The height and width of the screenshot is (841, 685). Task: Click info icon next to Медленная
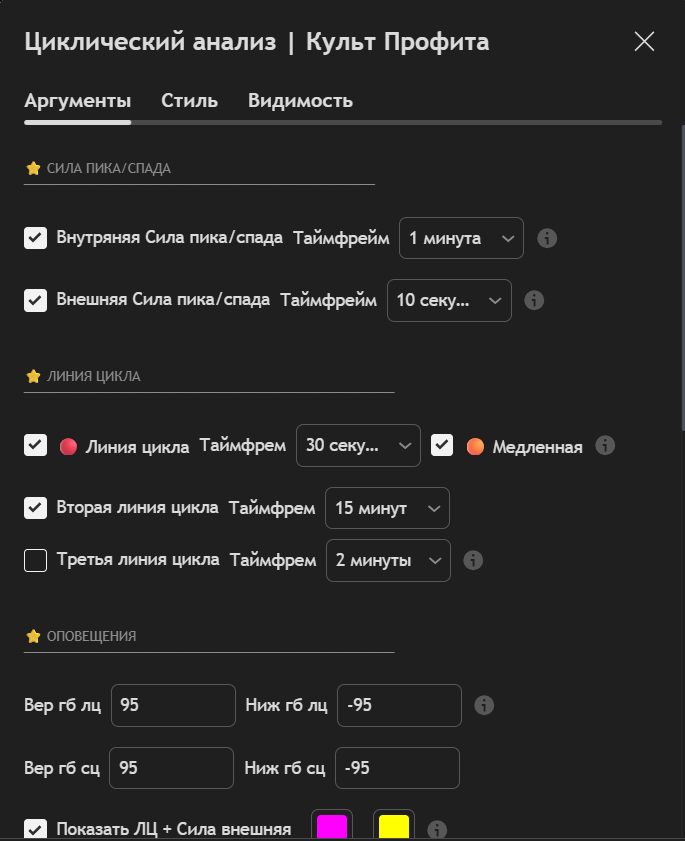(604, 446)
